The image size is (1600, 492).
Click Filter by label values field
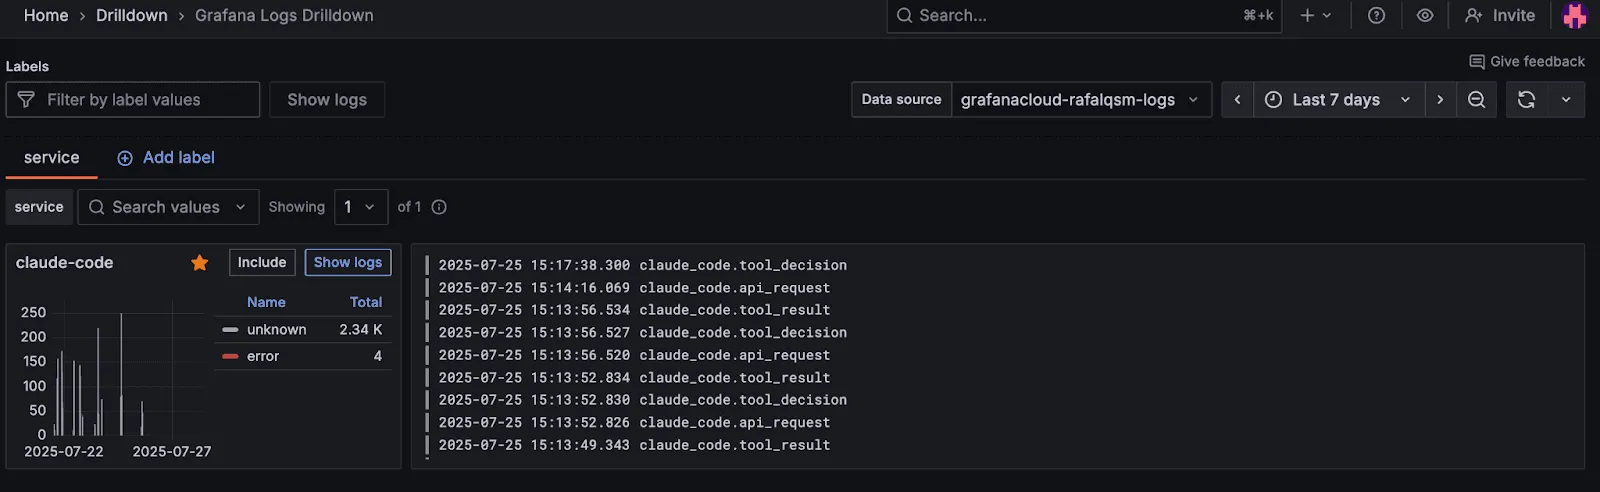pos(133,99)
